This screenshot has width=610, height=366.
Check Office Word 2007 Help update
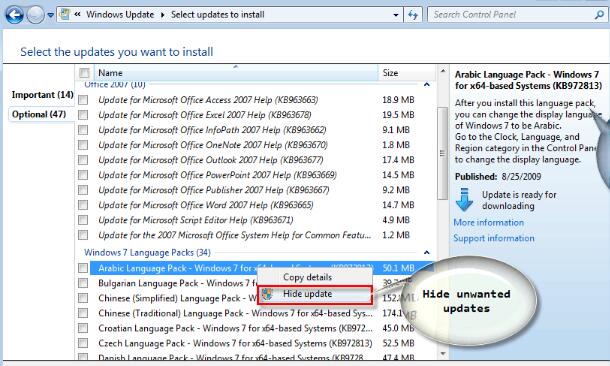pyautogui.click(x=83, y=205)
